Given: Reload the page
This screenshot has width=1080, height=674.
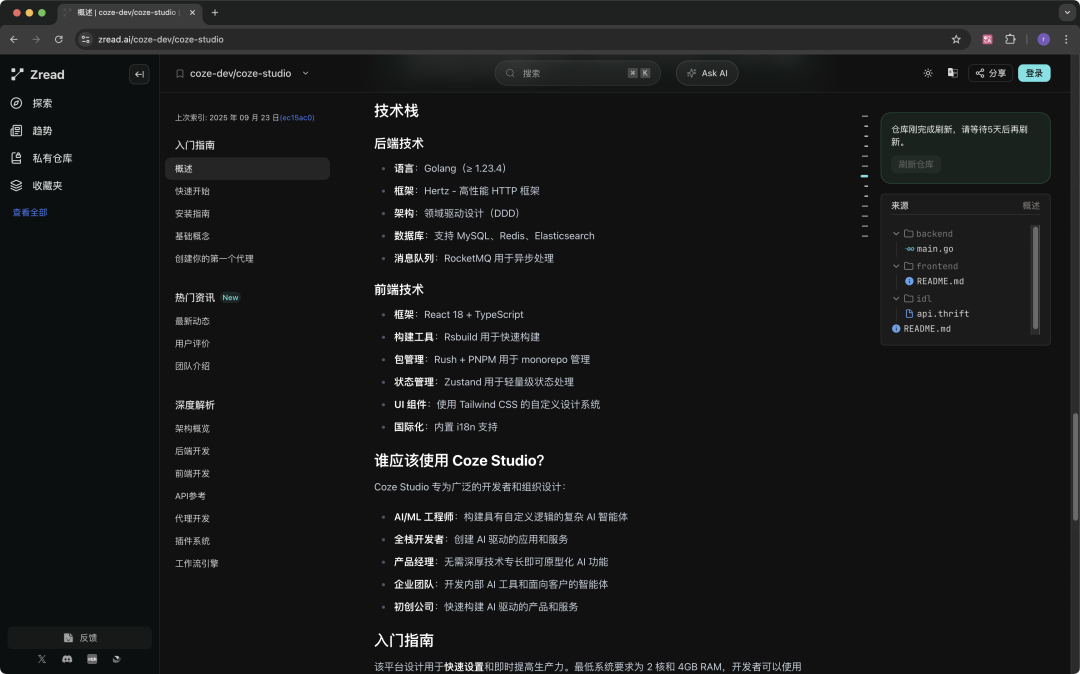Looking at the screenshot, I should (x=59, y=39).
